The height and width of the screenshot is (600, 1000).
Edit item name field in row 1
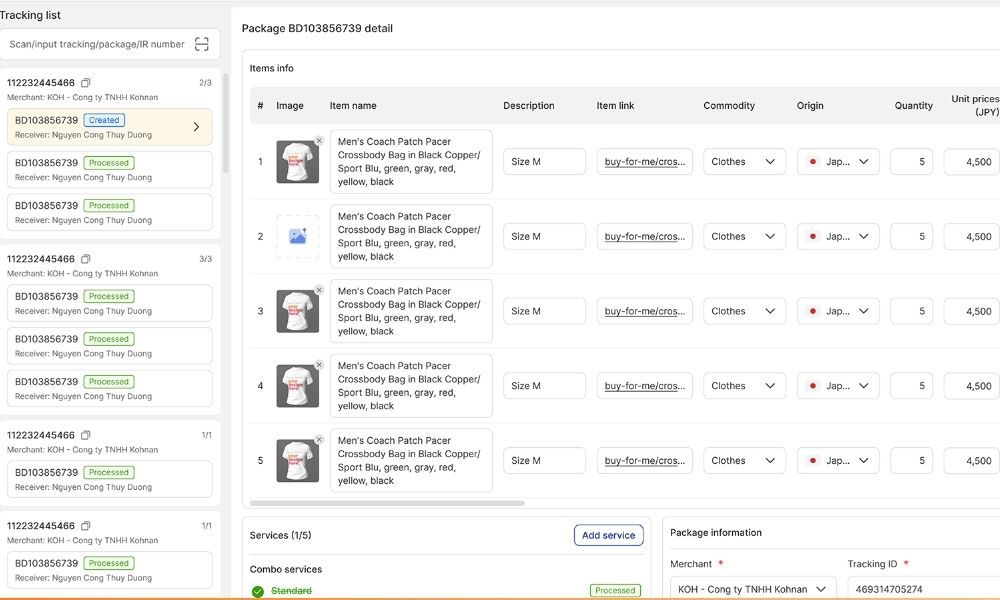[411, 161]
